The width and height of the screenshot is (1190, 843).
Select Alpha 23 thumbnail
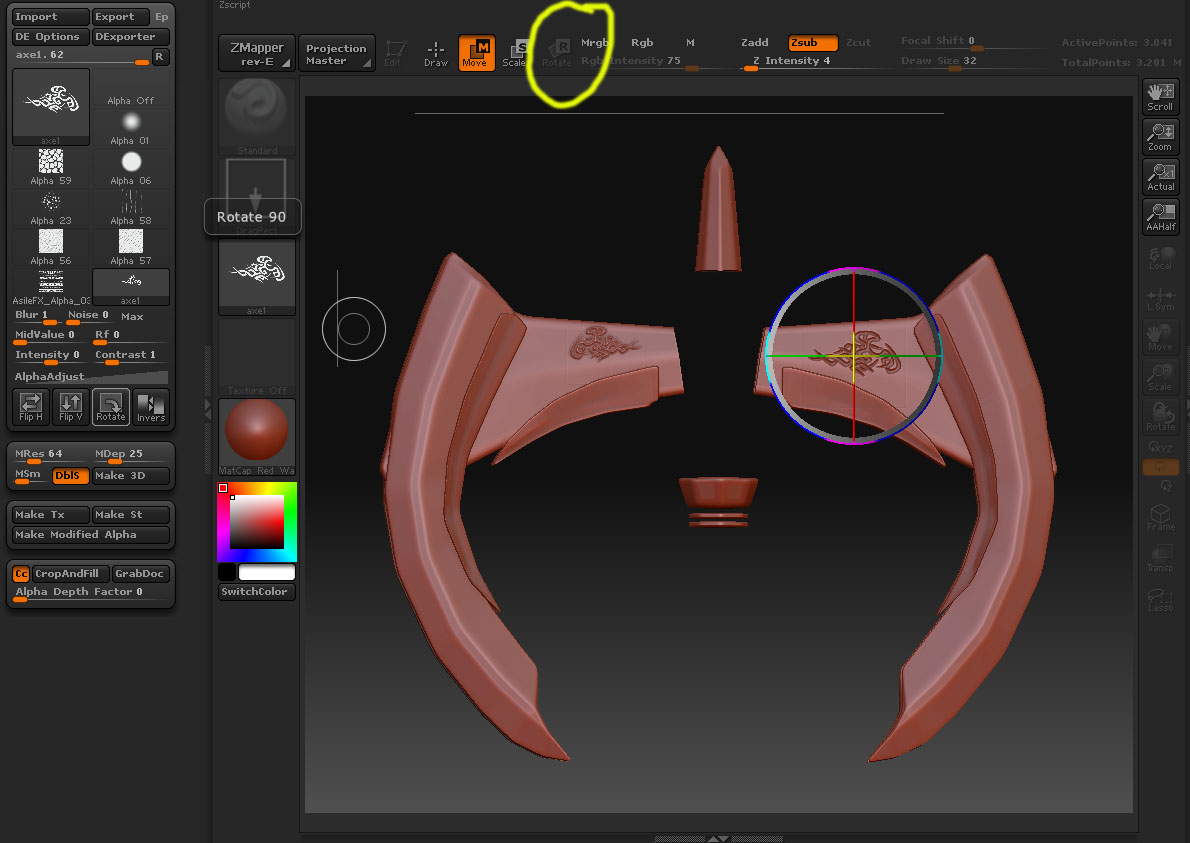(x=51, y=208)
